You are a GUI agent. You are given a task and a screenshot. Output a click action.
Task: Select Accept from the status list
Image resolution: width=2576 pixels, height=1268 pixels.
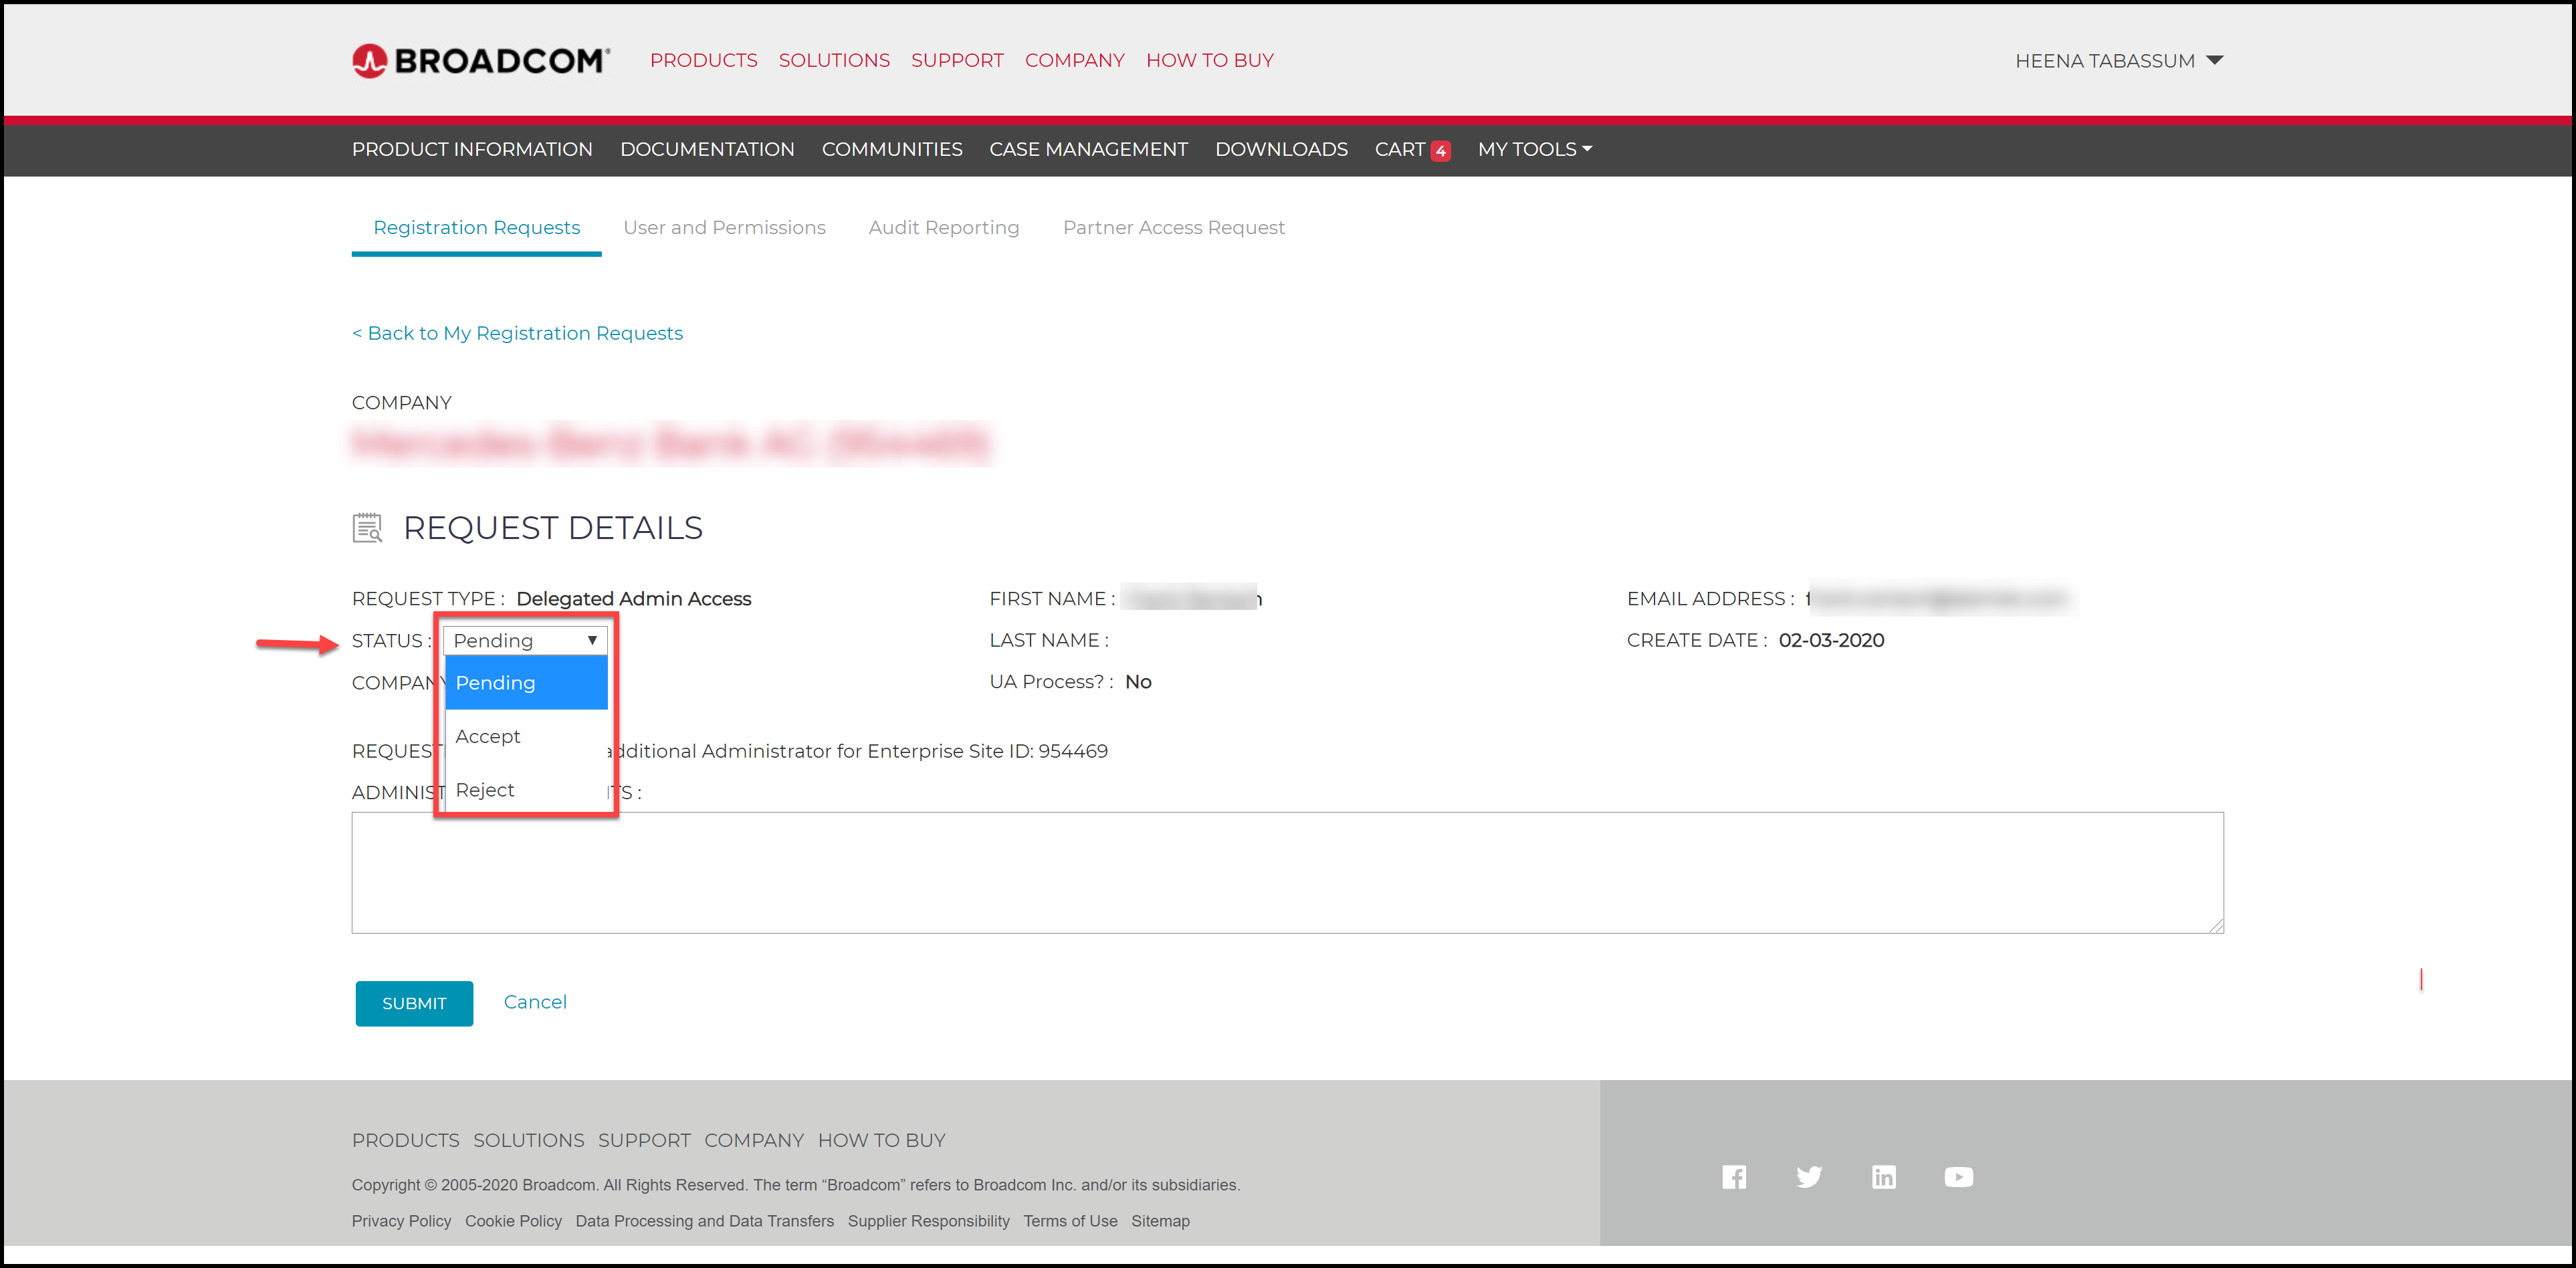coord(488,736)
